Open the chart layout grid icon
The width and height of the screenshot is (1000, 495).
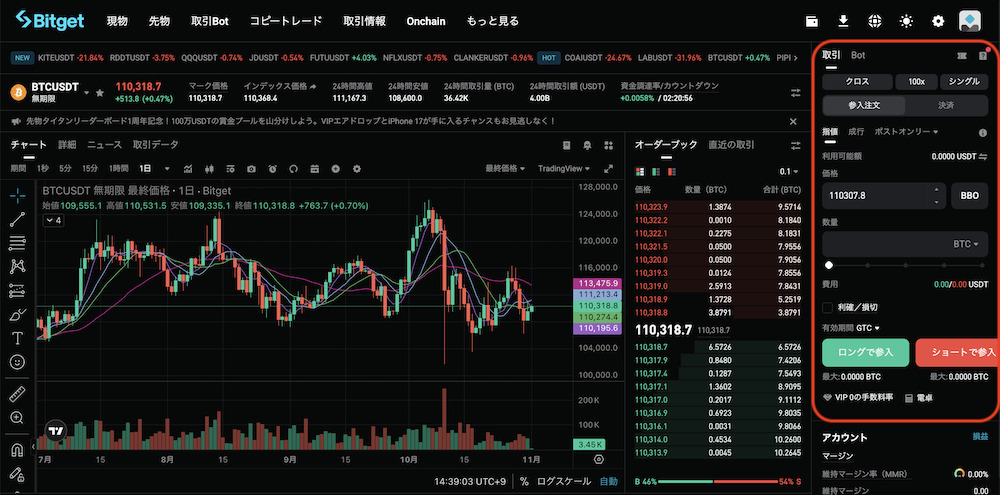[x=608, y=145]
